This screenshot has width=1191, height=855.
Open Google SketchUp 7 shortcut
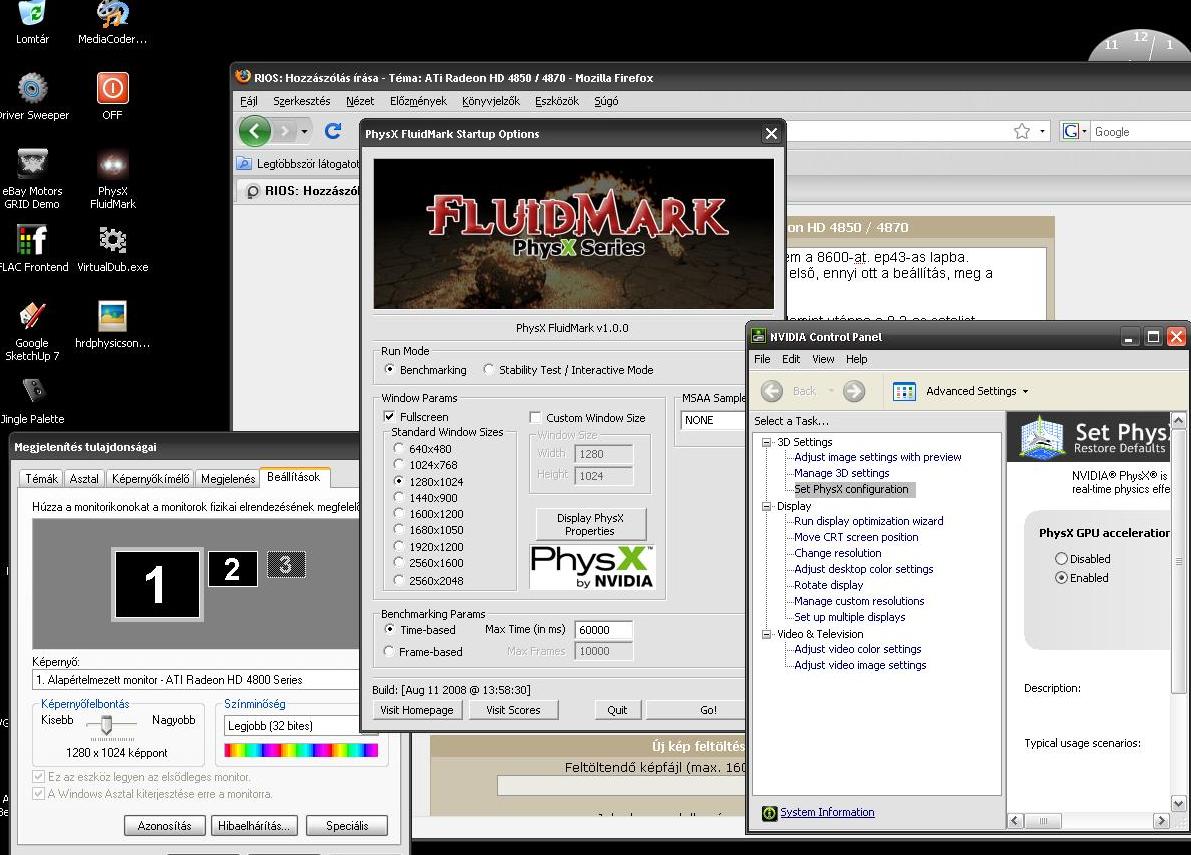coord(33,316)
